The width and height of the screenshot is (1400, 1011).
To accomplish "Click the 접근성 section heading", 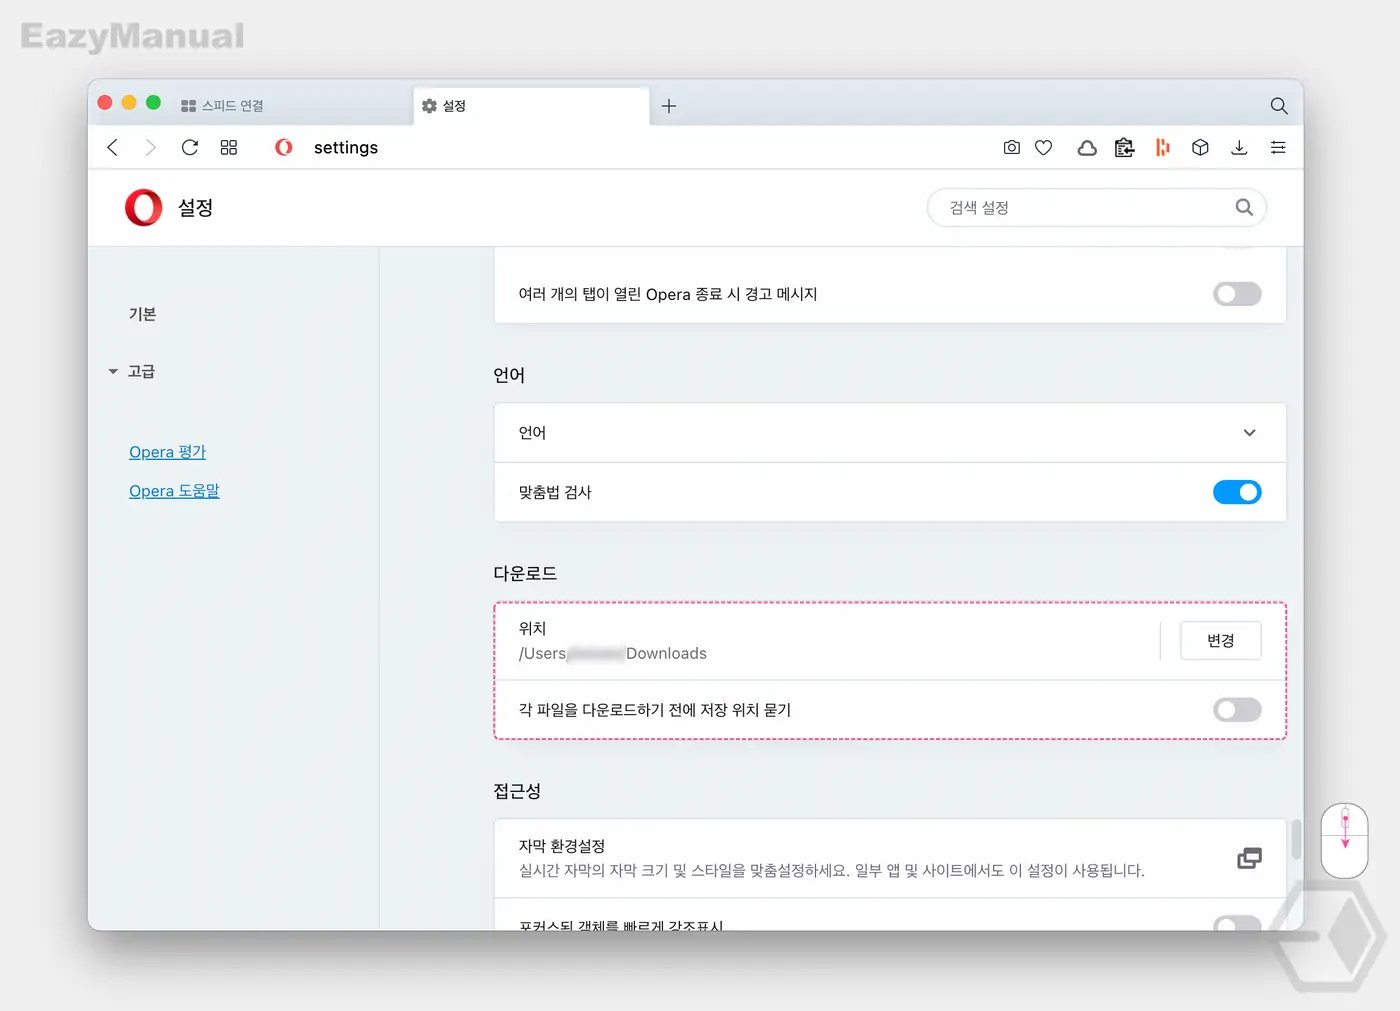I will pos(517,791).
